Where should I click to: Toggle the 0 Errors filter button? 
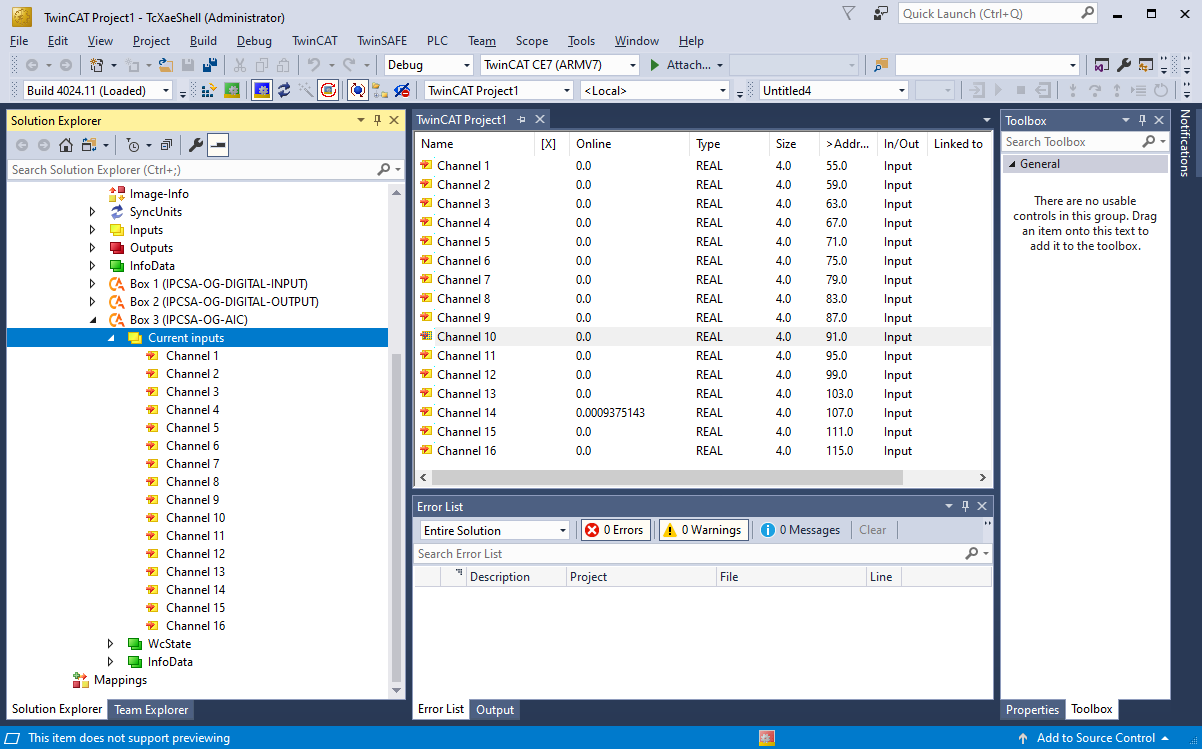click(x=616, y=530)
